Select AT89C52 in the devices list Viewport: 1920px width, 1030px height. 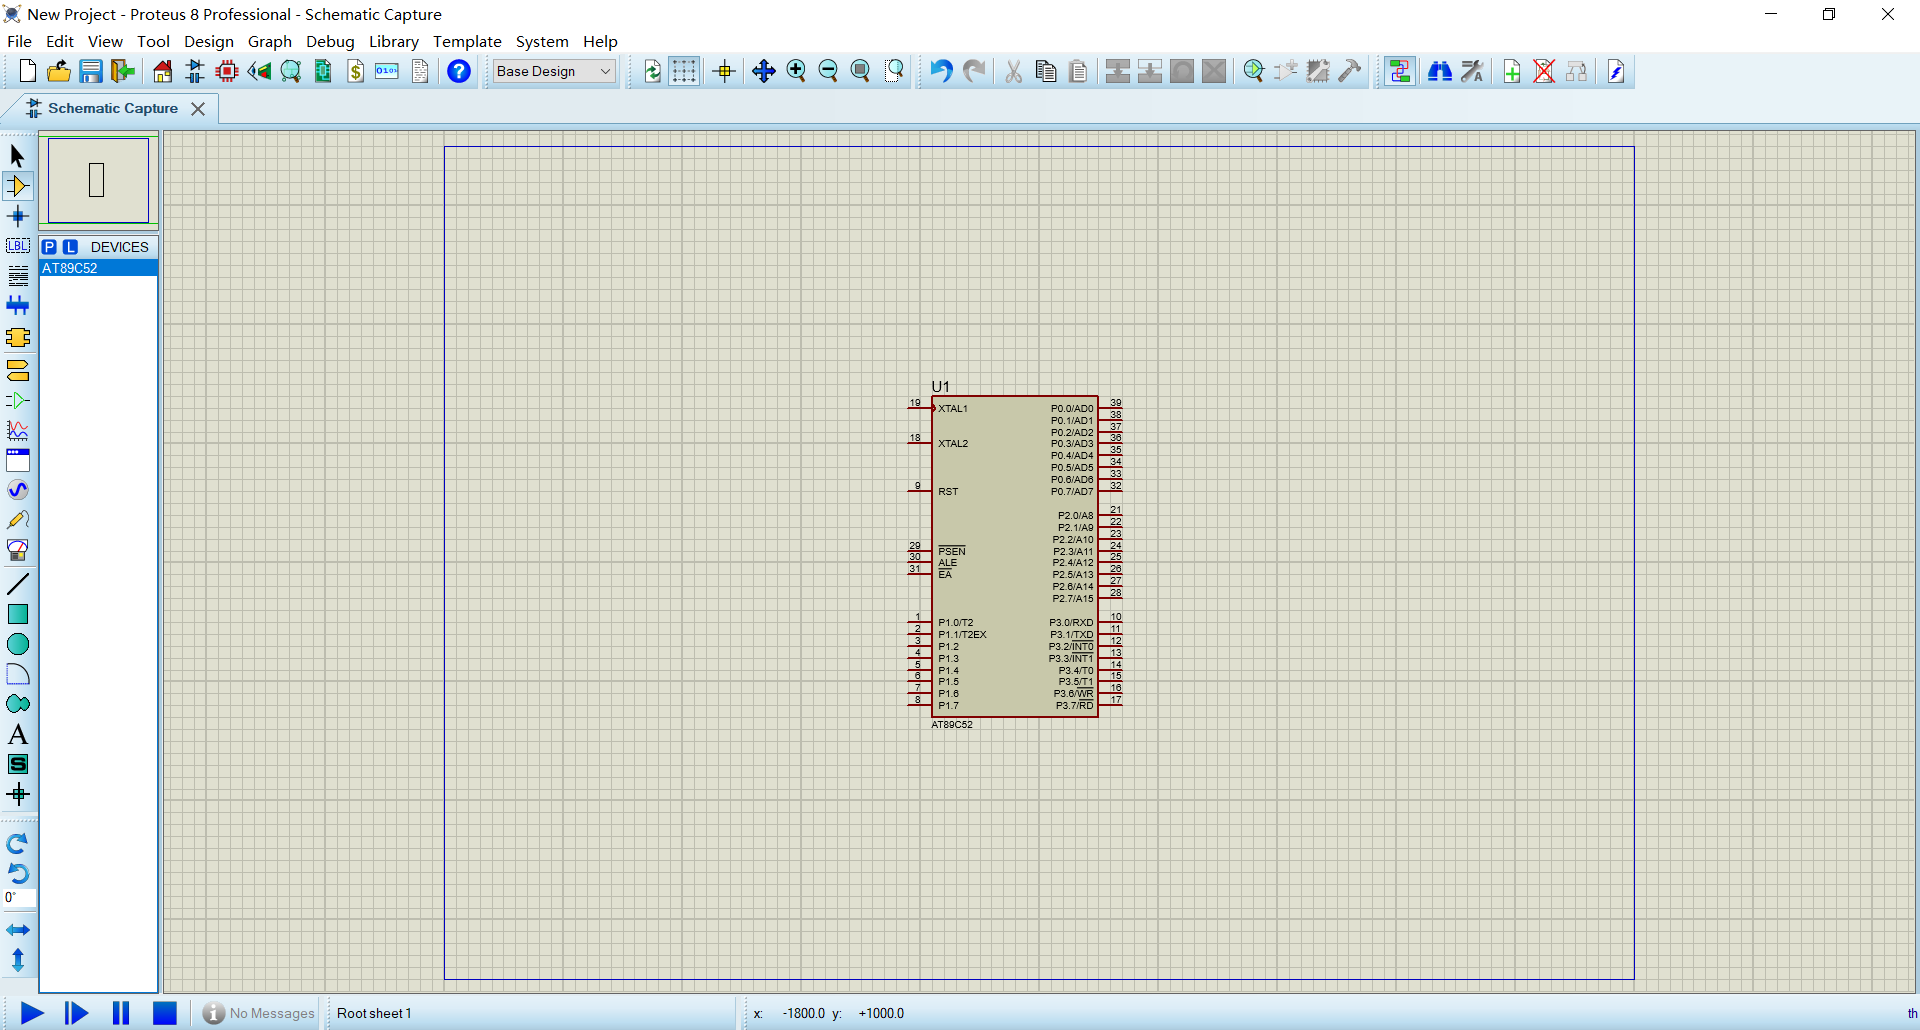click(98, 268)
